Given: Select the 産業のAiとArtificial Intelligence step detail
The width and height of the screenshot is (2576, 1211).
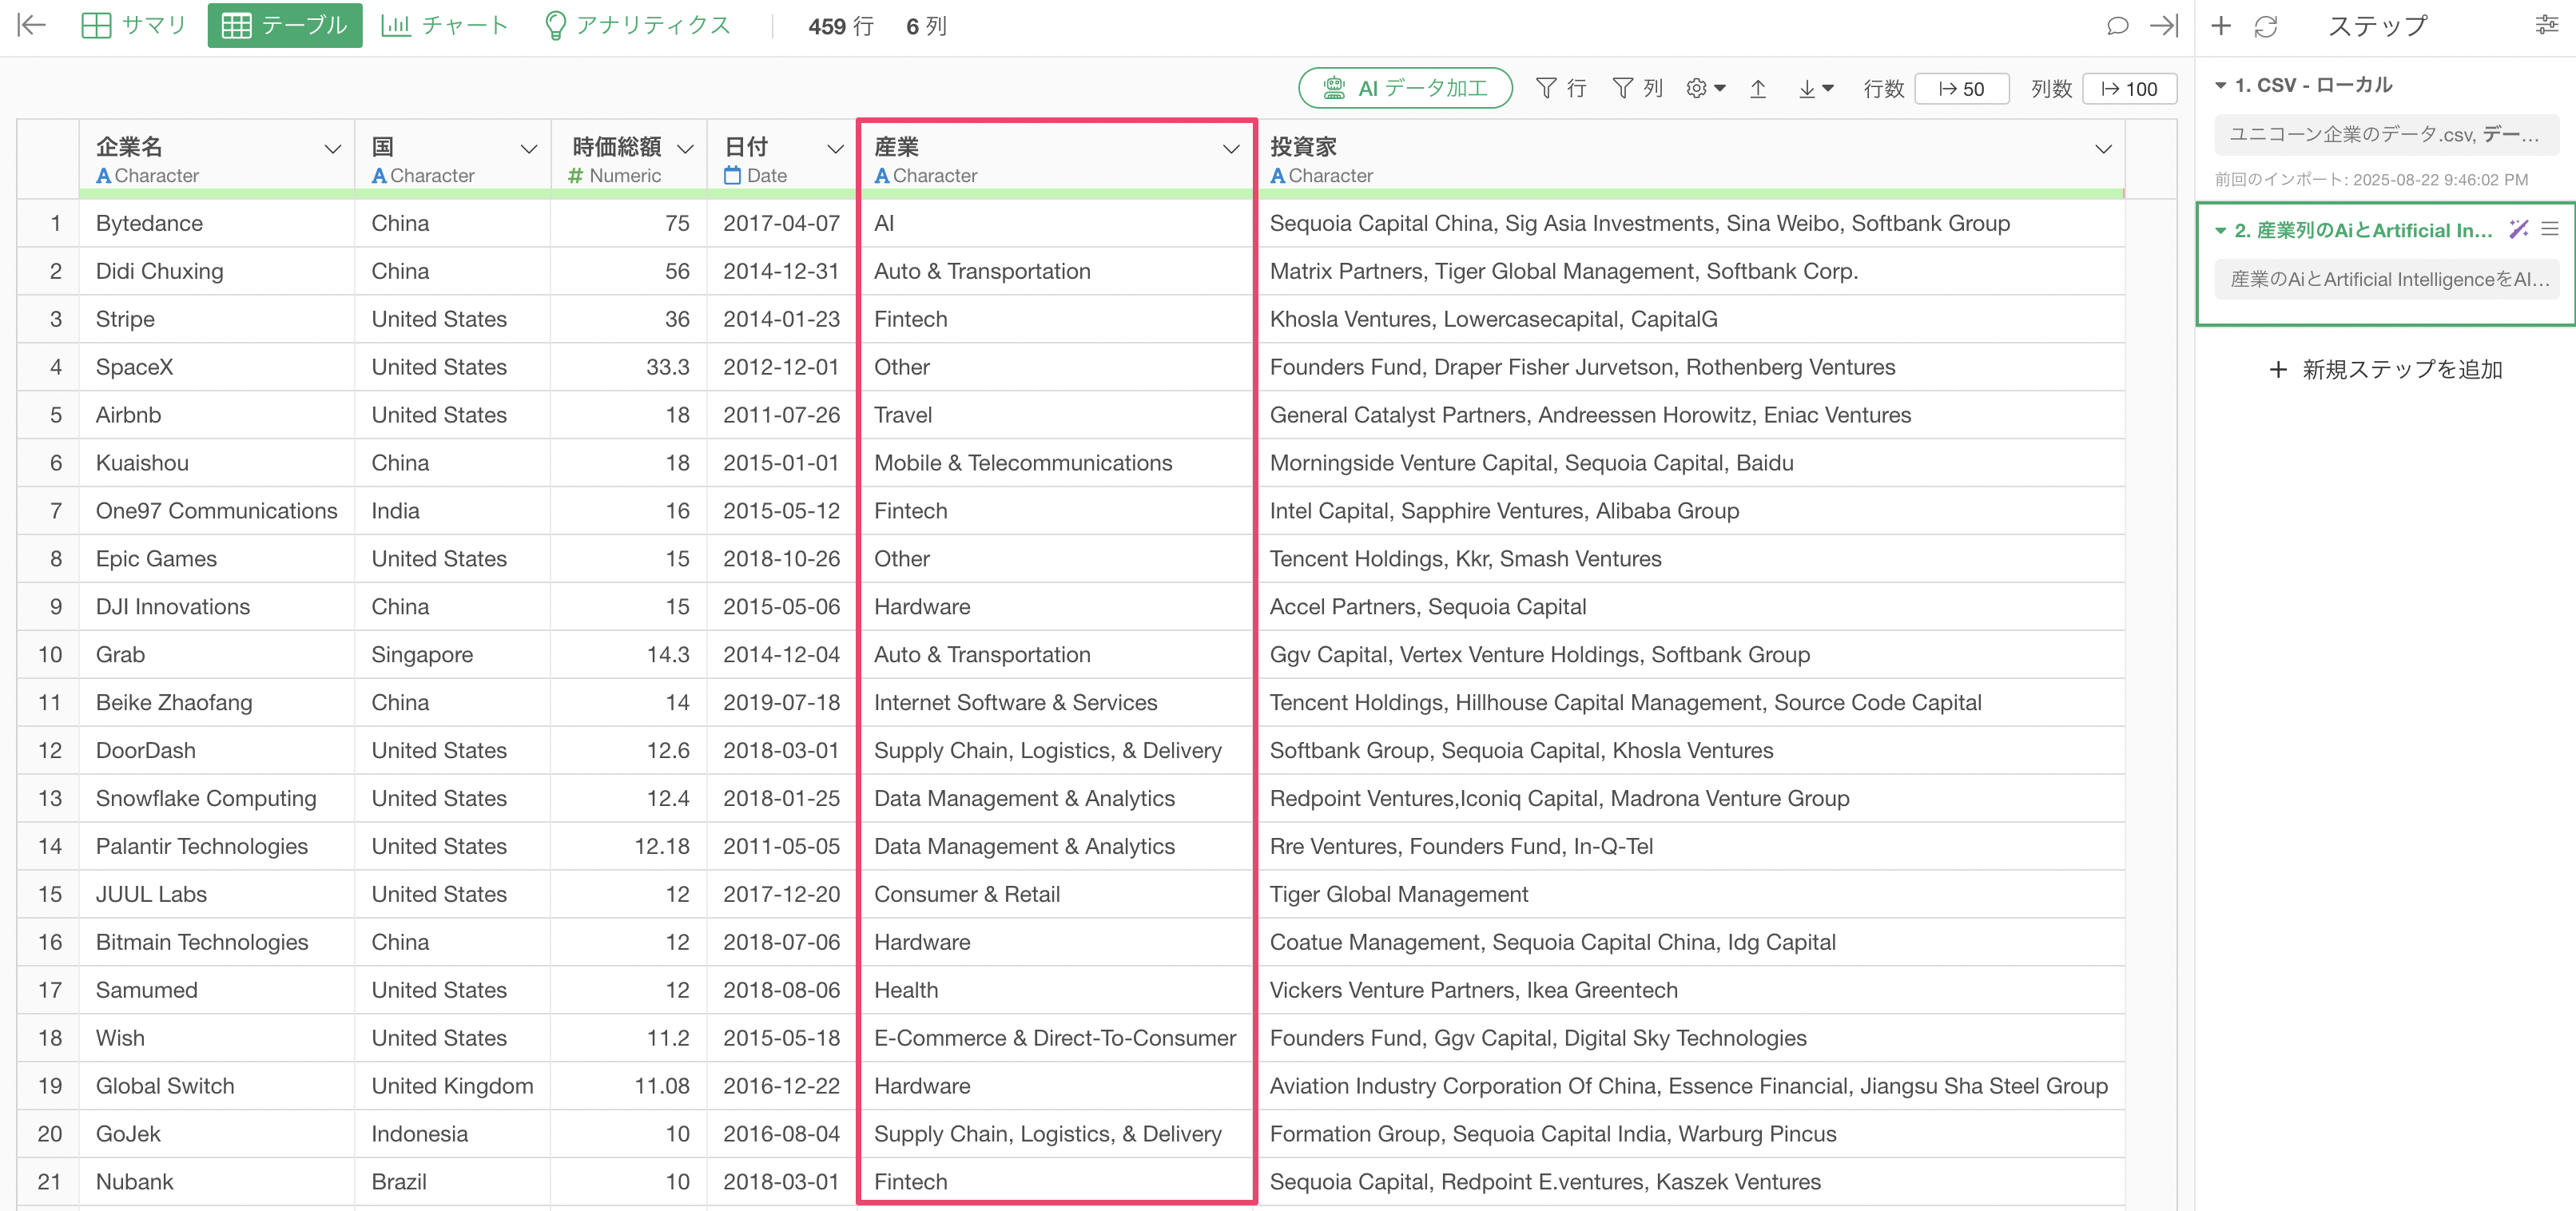Looking at the screenshot, I should (x=2386, y=279).
